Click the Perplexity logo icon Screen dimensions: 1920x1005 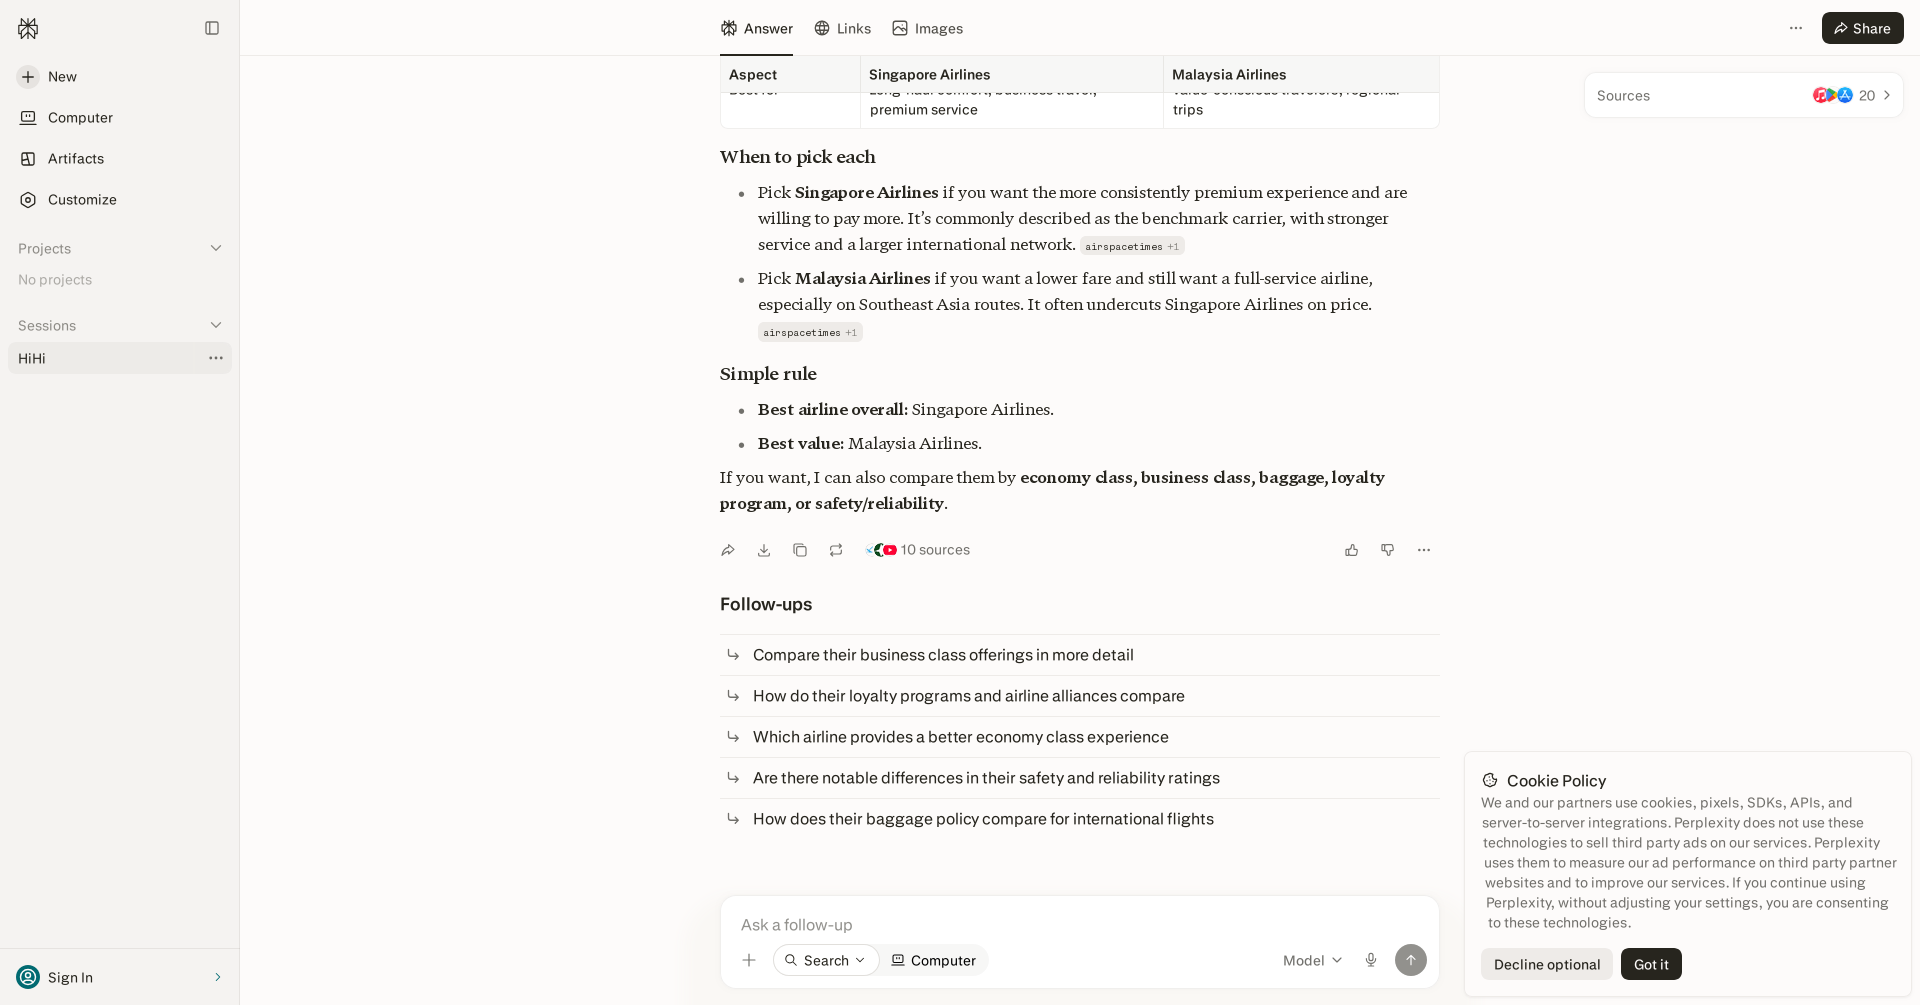pos(28,28)
